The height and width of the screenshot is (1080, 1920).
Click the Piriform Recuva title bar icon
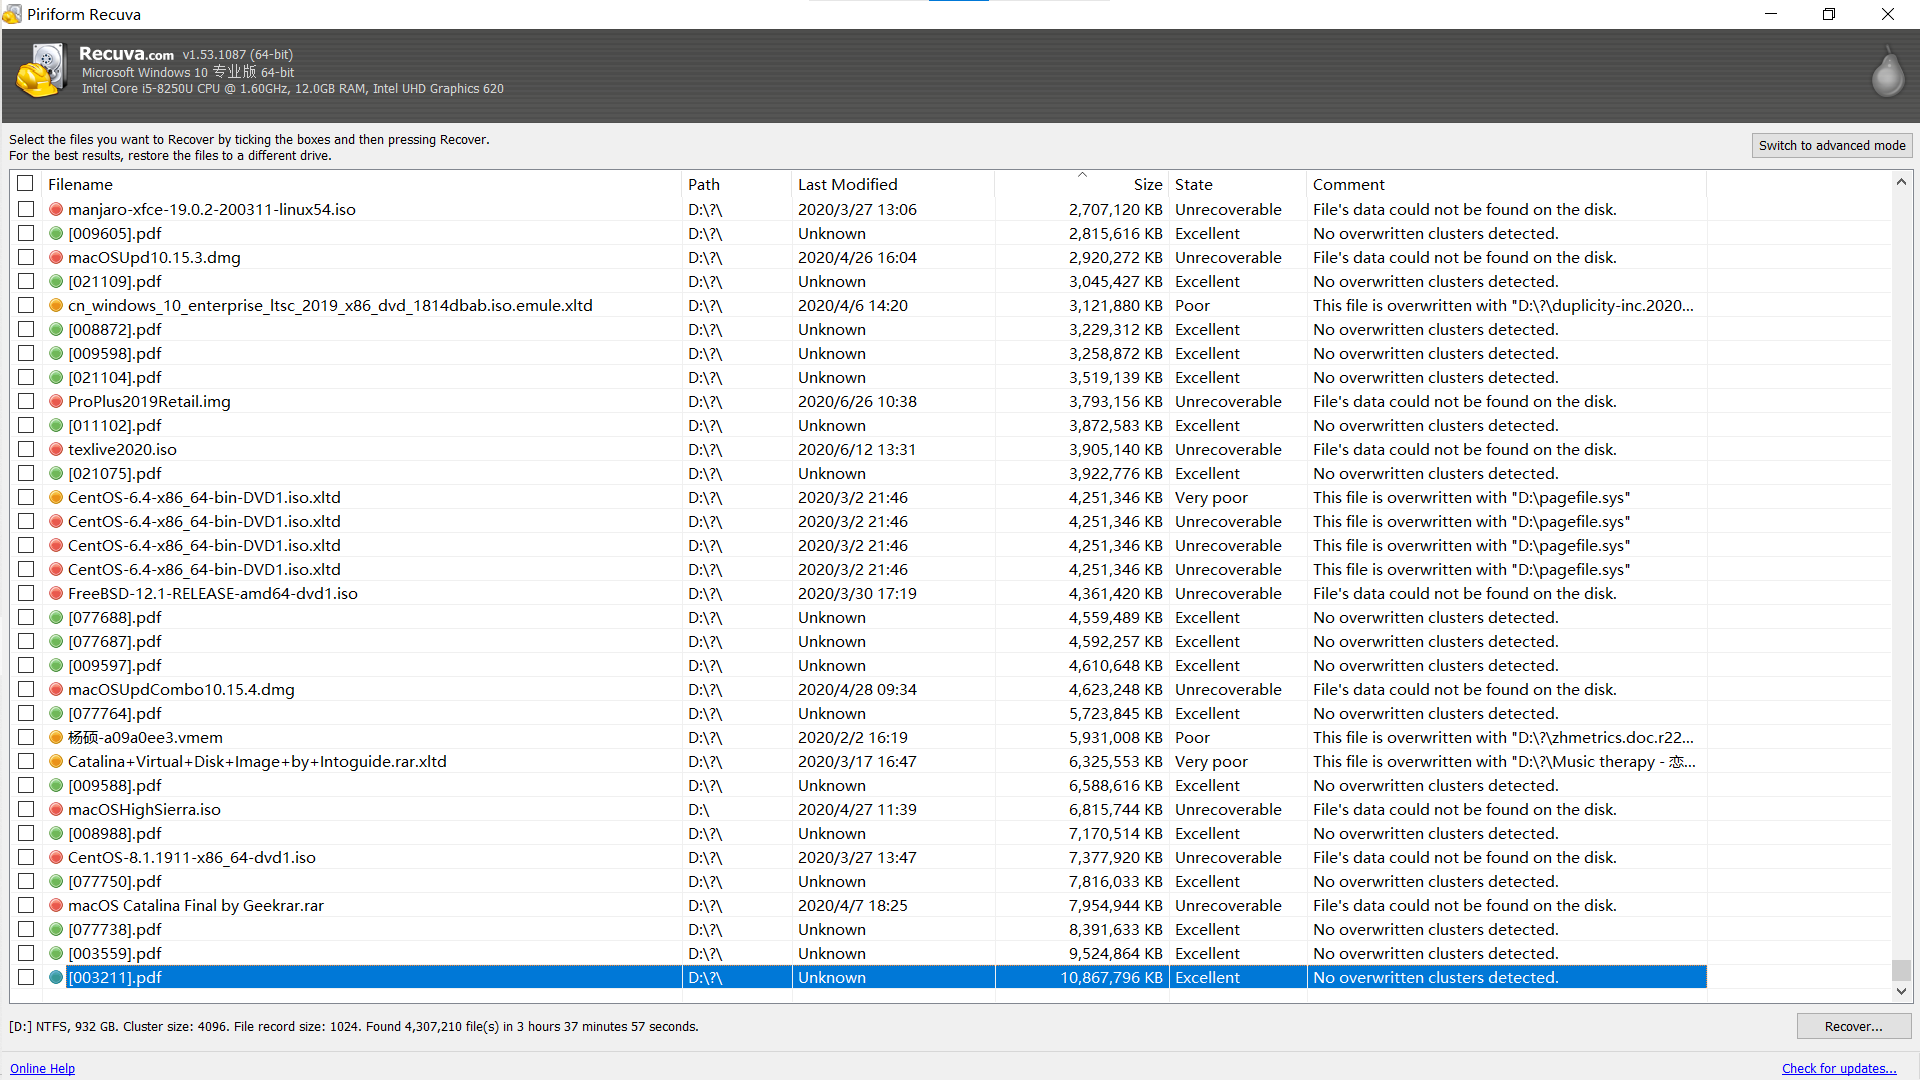click(x=12, y=14)
